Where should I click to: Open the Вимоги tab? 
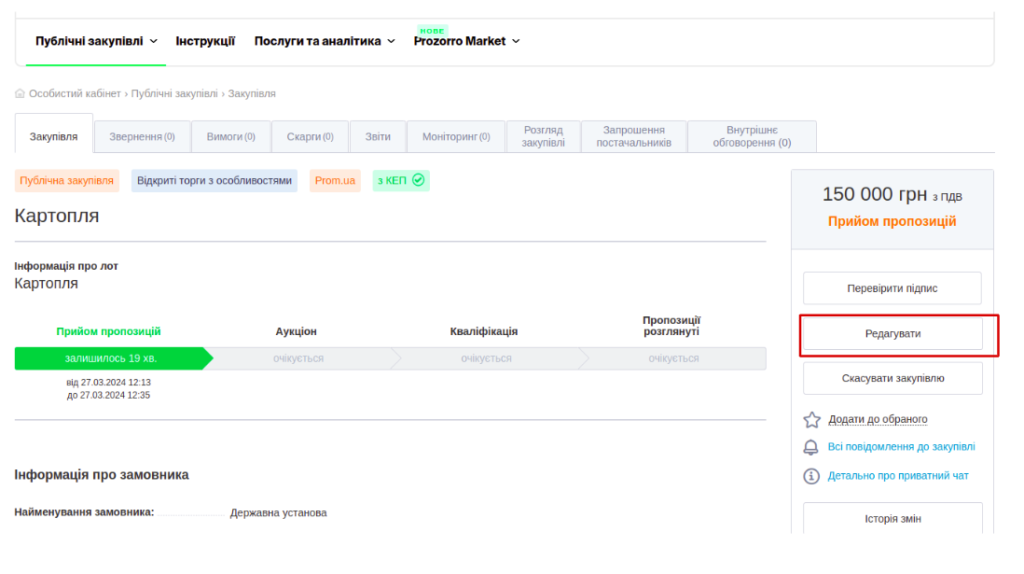(231, 137)
